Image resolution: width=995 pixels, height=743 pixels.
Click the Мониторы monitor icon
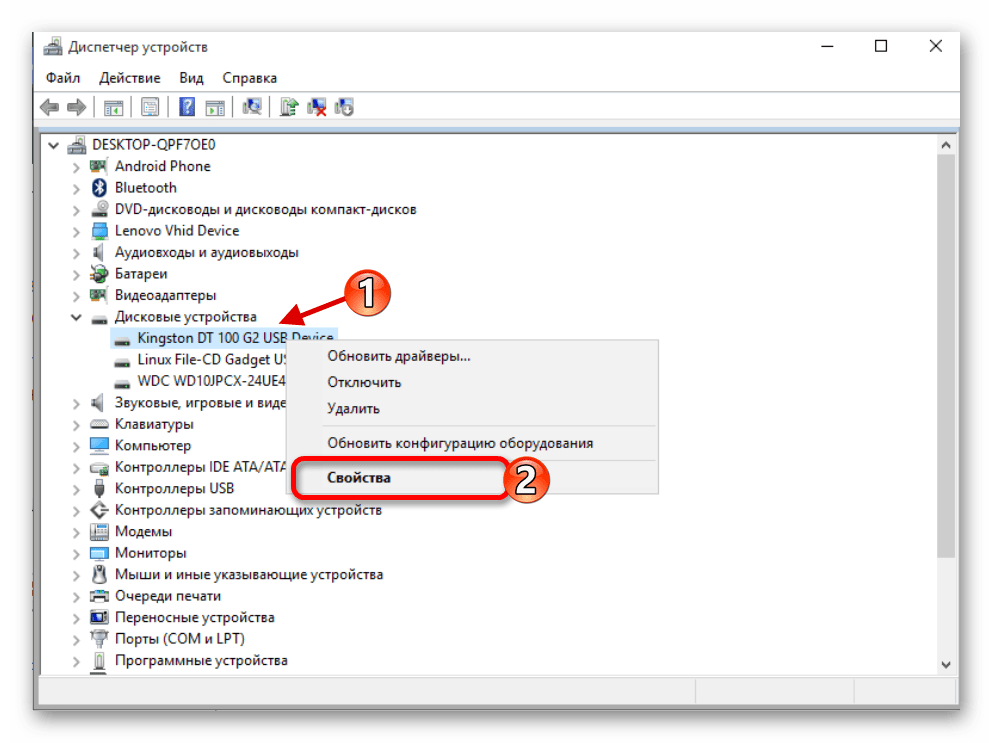pyautogui.click(x=99, y=553)
